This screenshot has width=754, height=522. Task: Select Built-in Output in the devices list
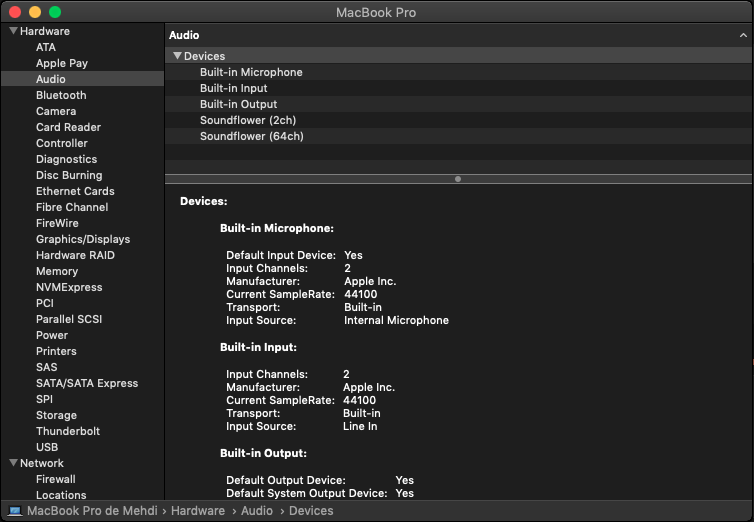point(458,104)
